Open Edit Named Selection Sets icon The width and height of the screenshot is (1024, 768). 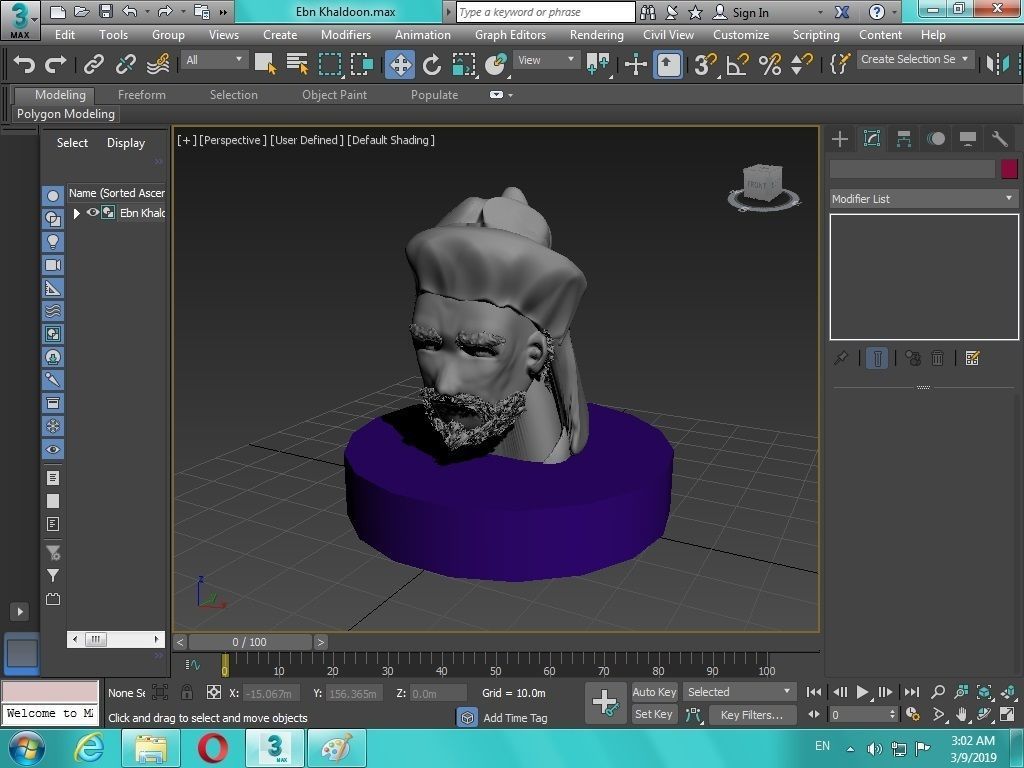(839, 64)
